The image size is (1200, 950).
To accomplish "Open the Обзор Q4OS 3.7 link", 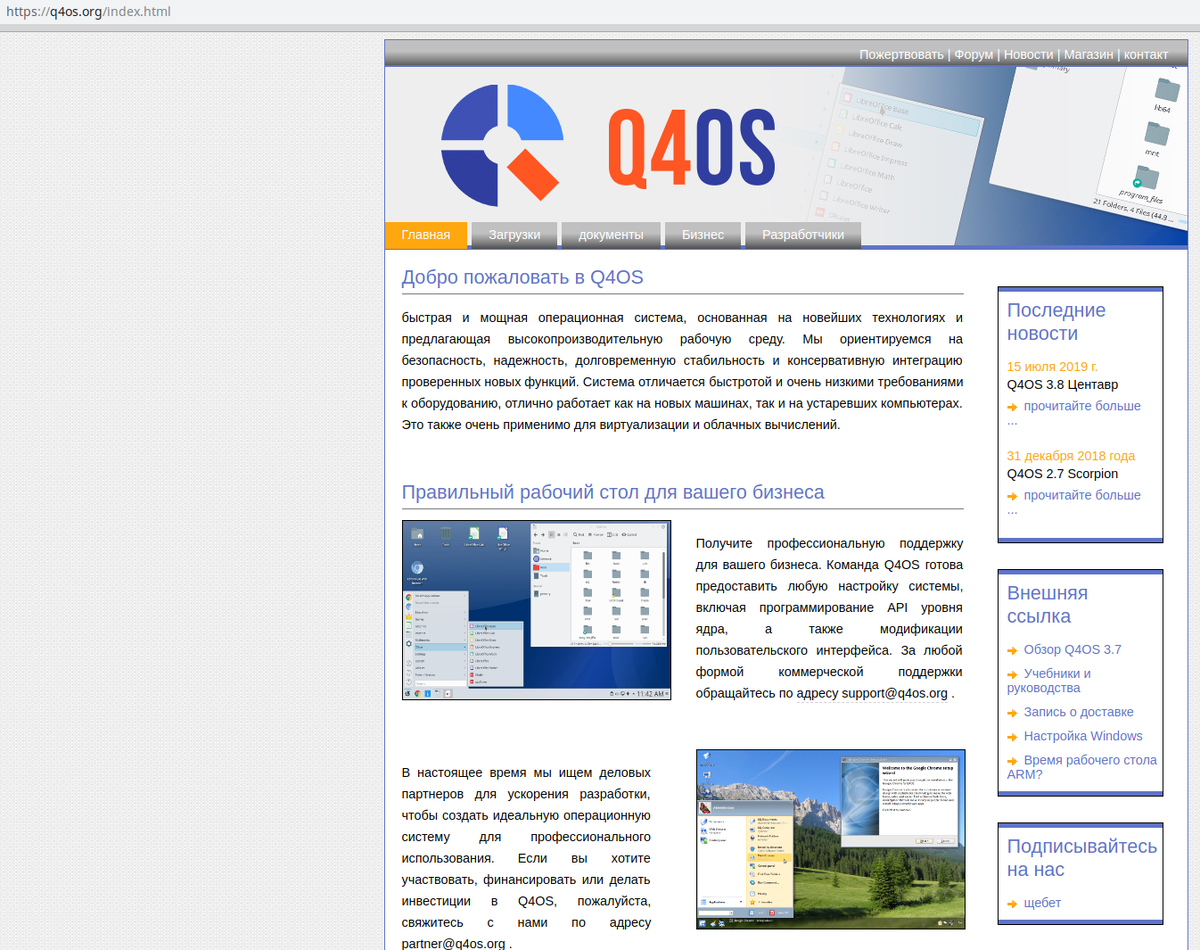I will pos(1073,649).
